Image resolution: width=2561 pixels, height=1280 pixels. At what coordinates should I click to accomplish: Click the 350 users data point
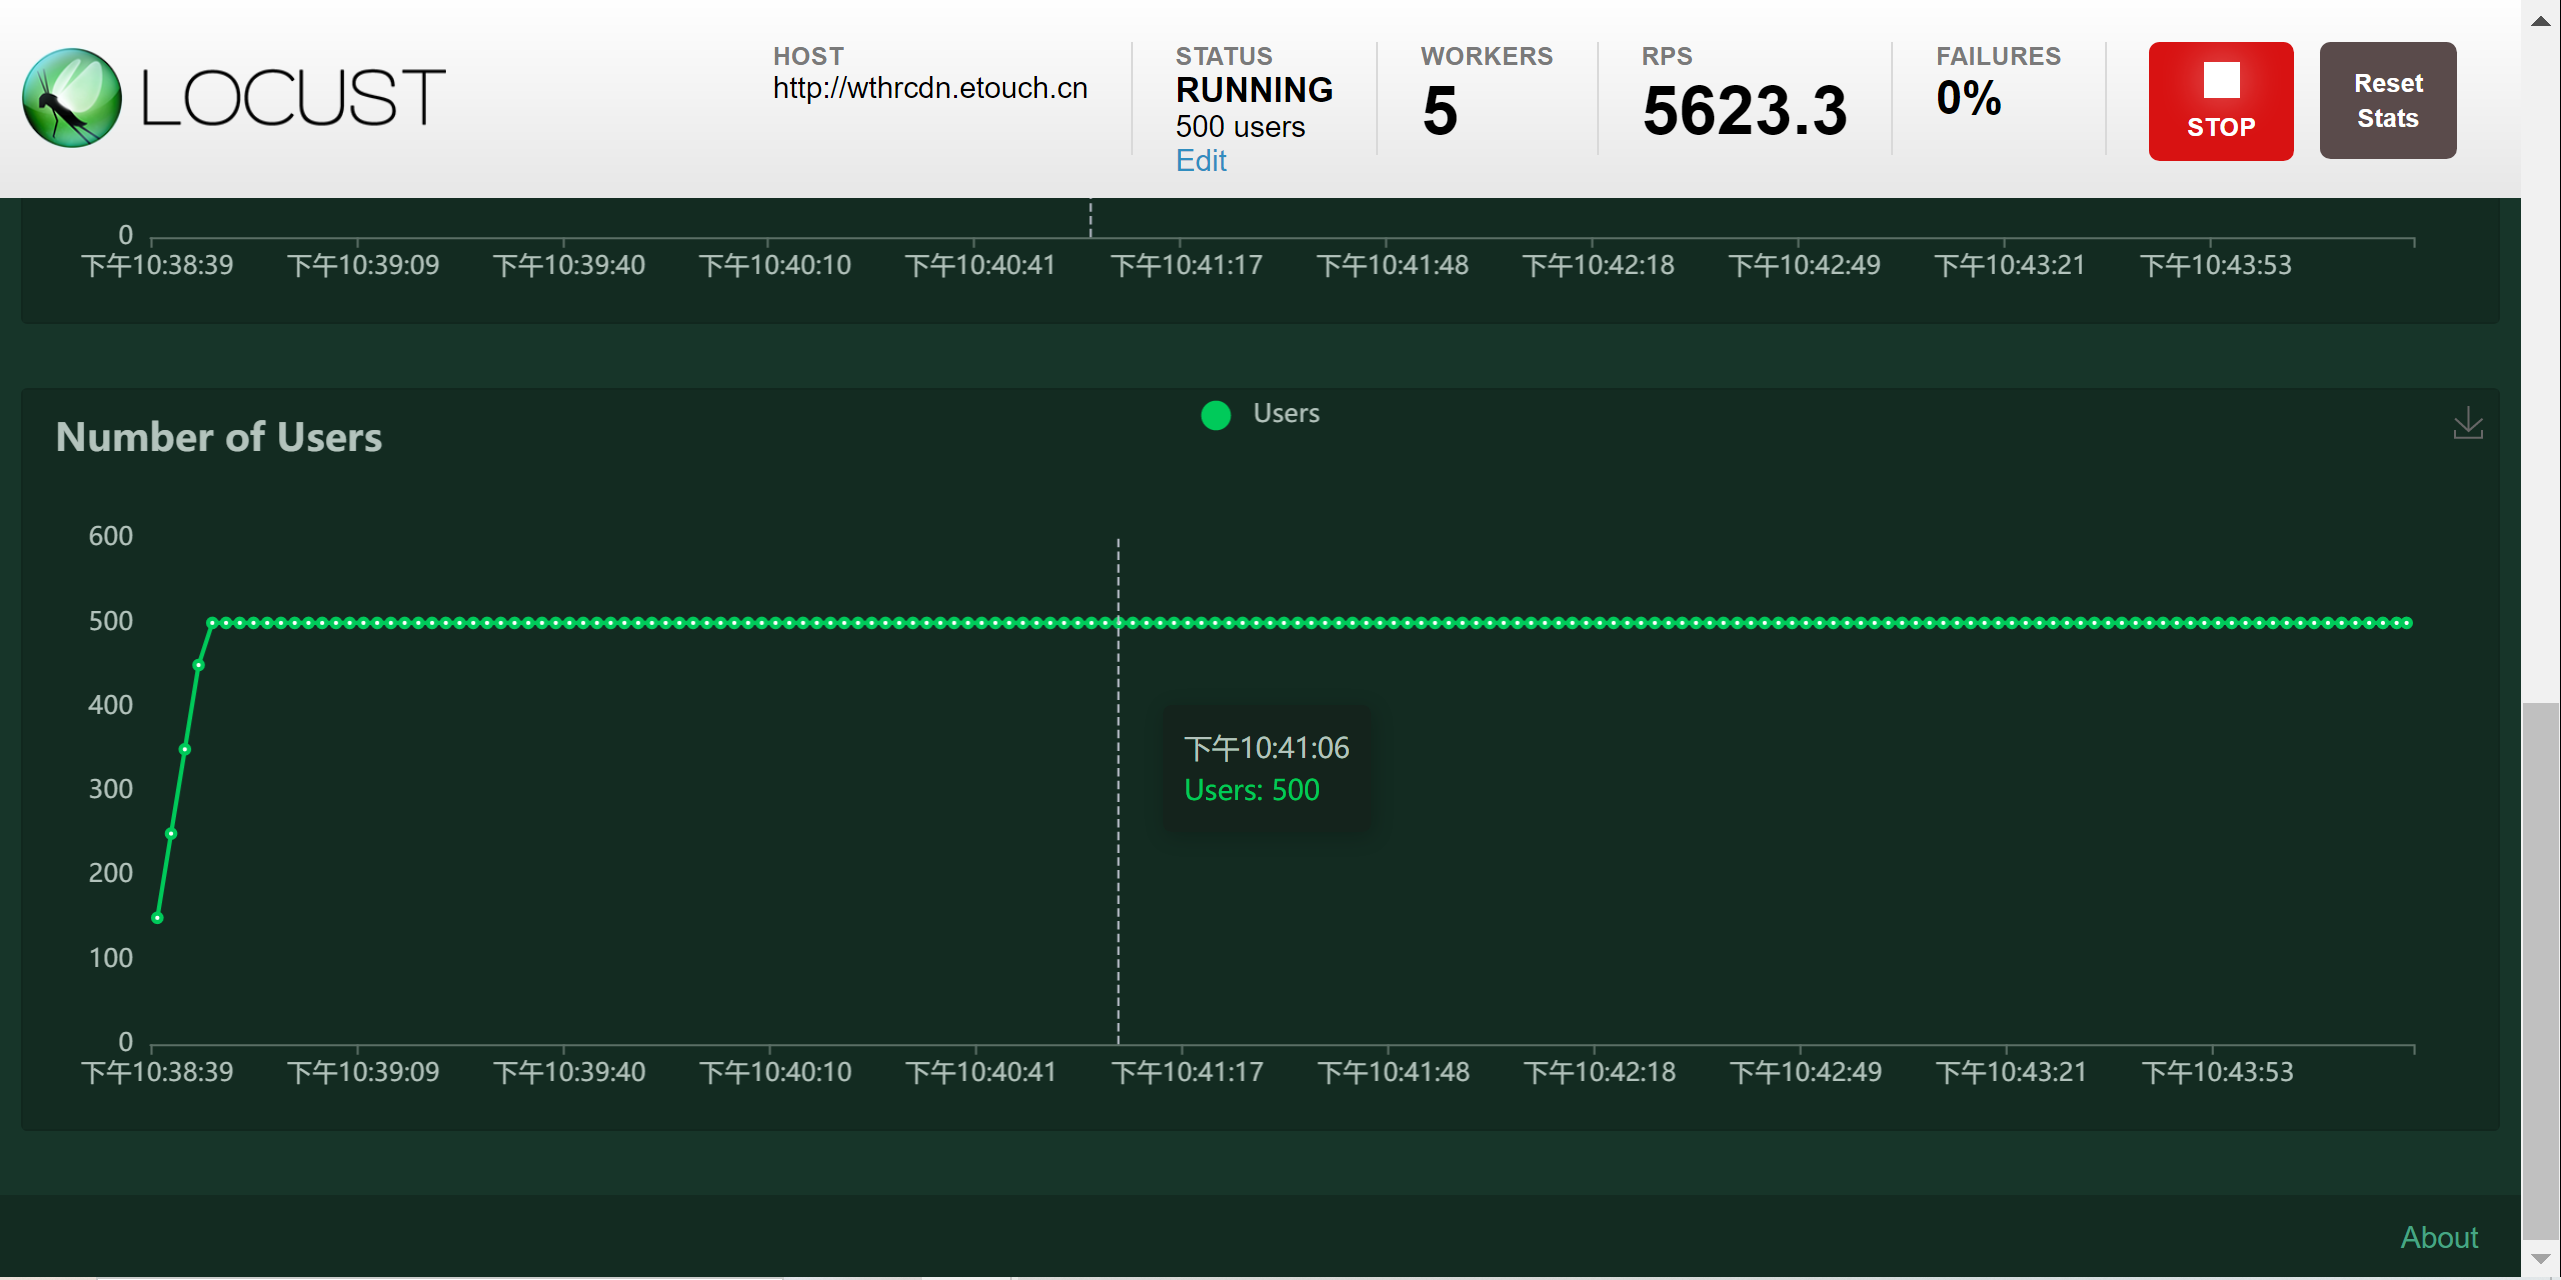point(185,749)
